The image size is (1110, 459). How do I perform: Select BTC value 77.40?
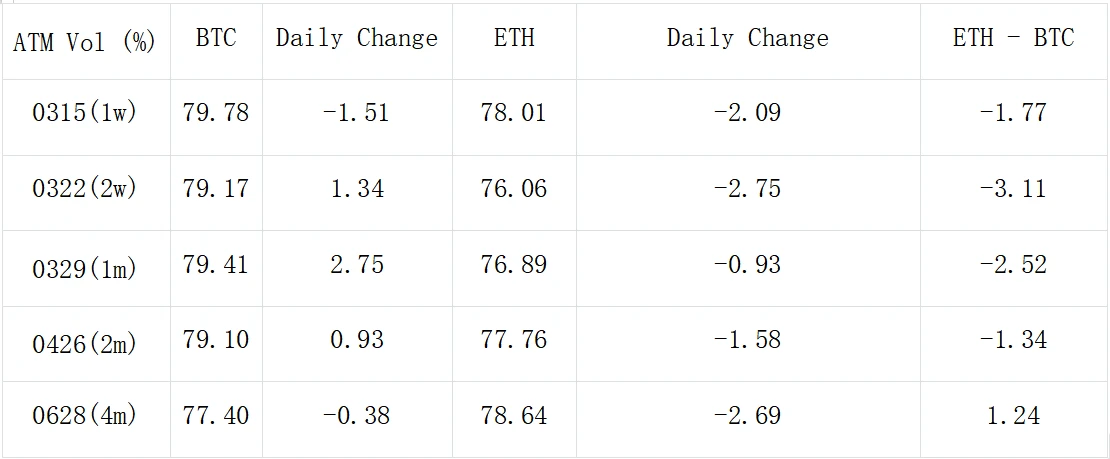point(216,415)
